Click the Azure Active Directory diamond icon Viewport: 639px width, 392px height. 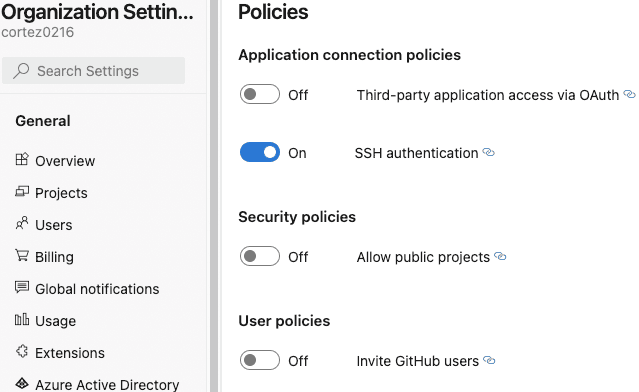22,383
